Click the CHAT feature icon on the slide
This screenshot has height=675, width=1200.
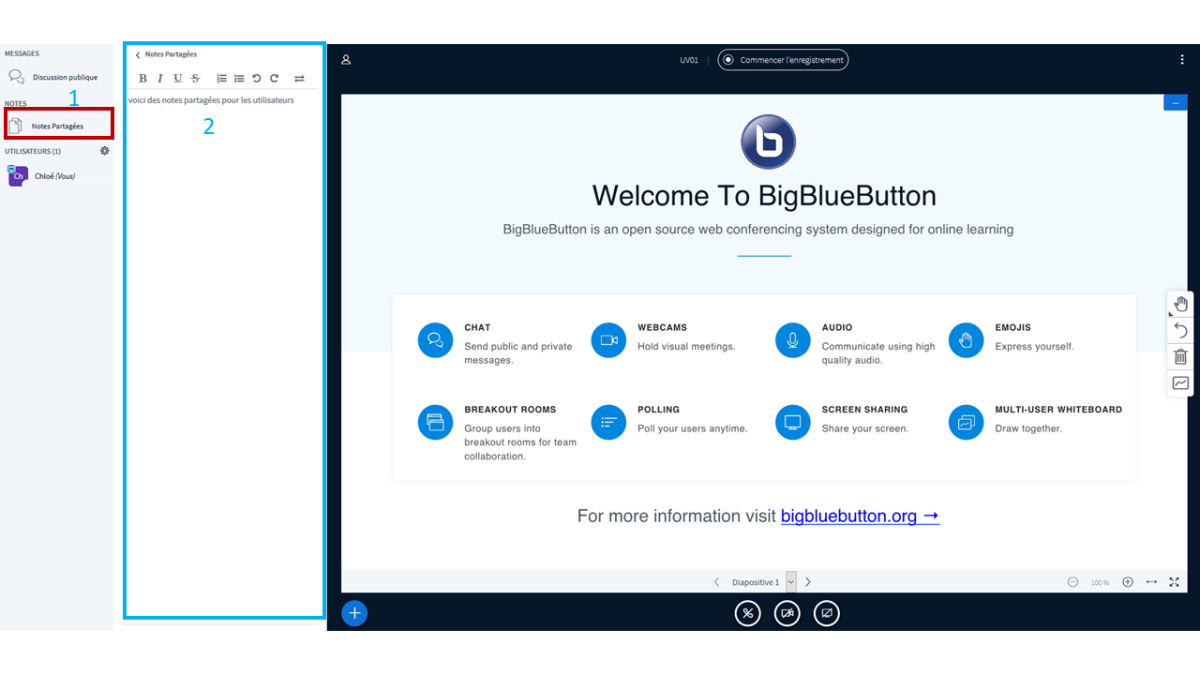point(435,340)
